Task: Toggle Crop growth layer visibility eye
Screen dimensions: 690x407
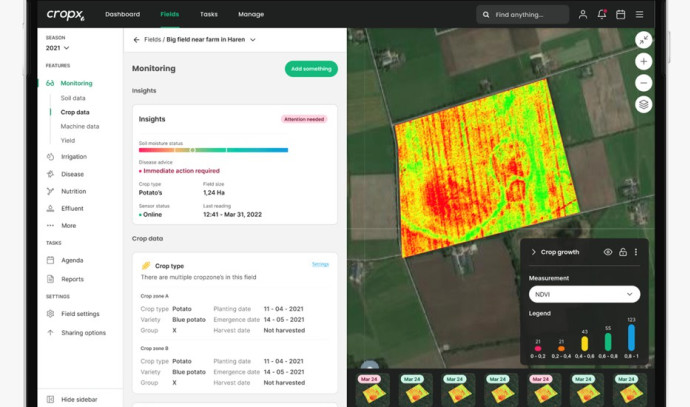Action: [607, 252]
